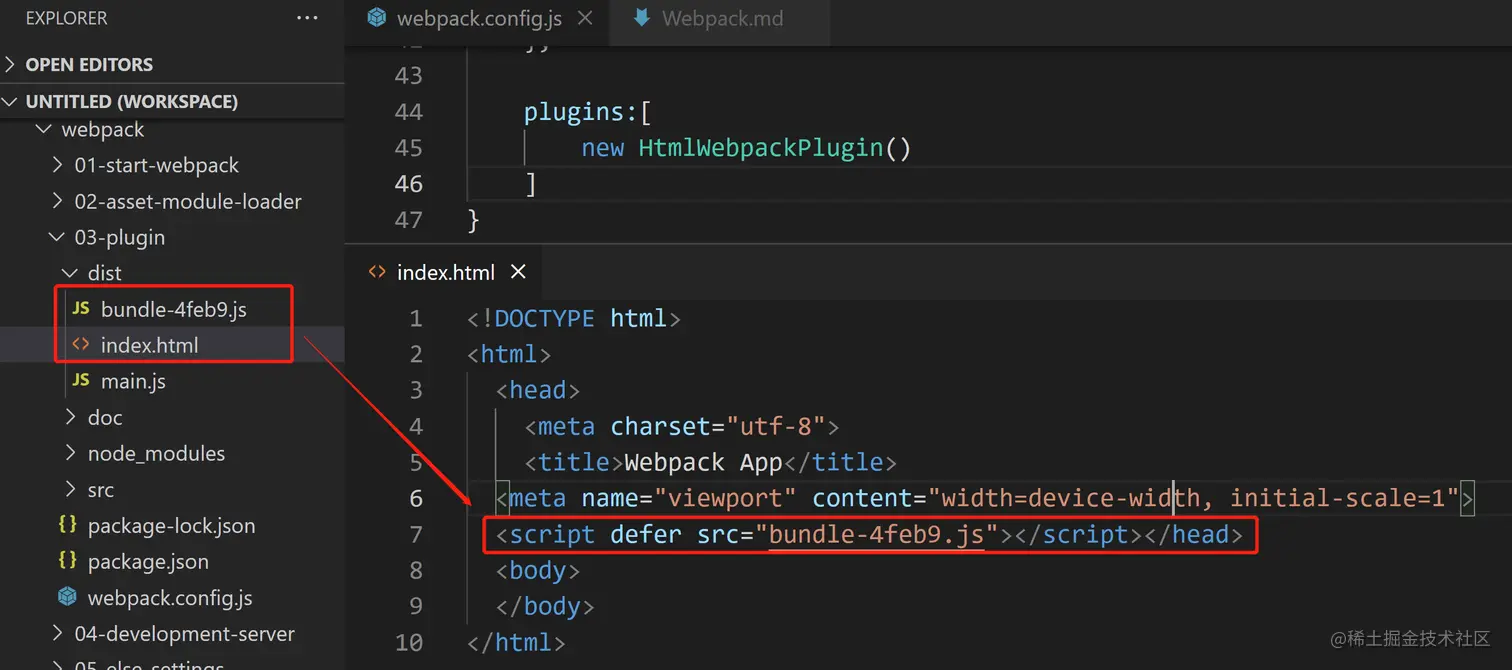The width and height of the screenshot is (1512, 670).
Task: Click line number 46 in webpack.config.js
Action: pyautogui.click(x=409, y=183)
